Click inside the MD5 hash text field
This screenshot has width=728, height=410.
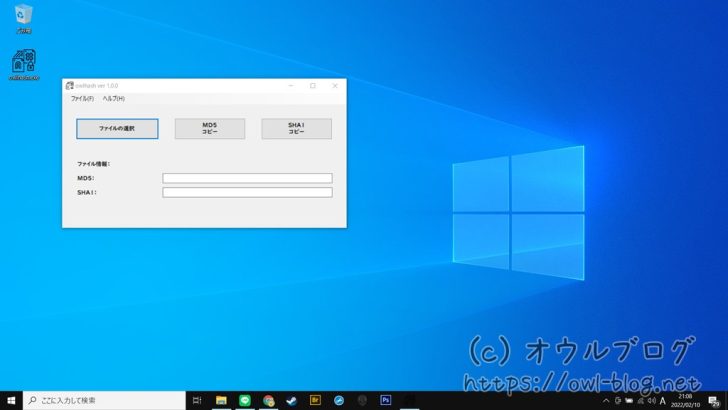[x=247, y=178]
